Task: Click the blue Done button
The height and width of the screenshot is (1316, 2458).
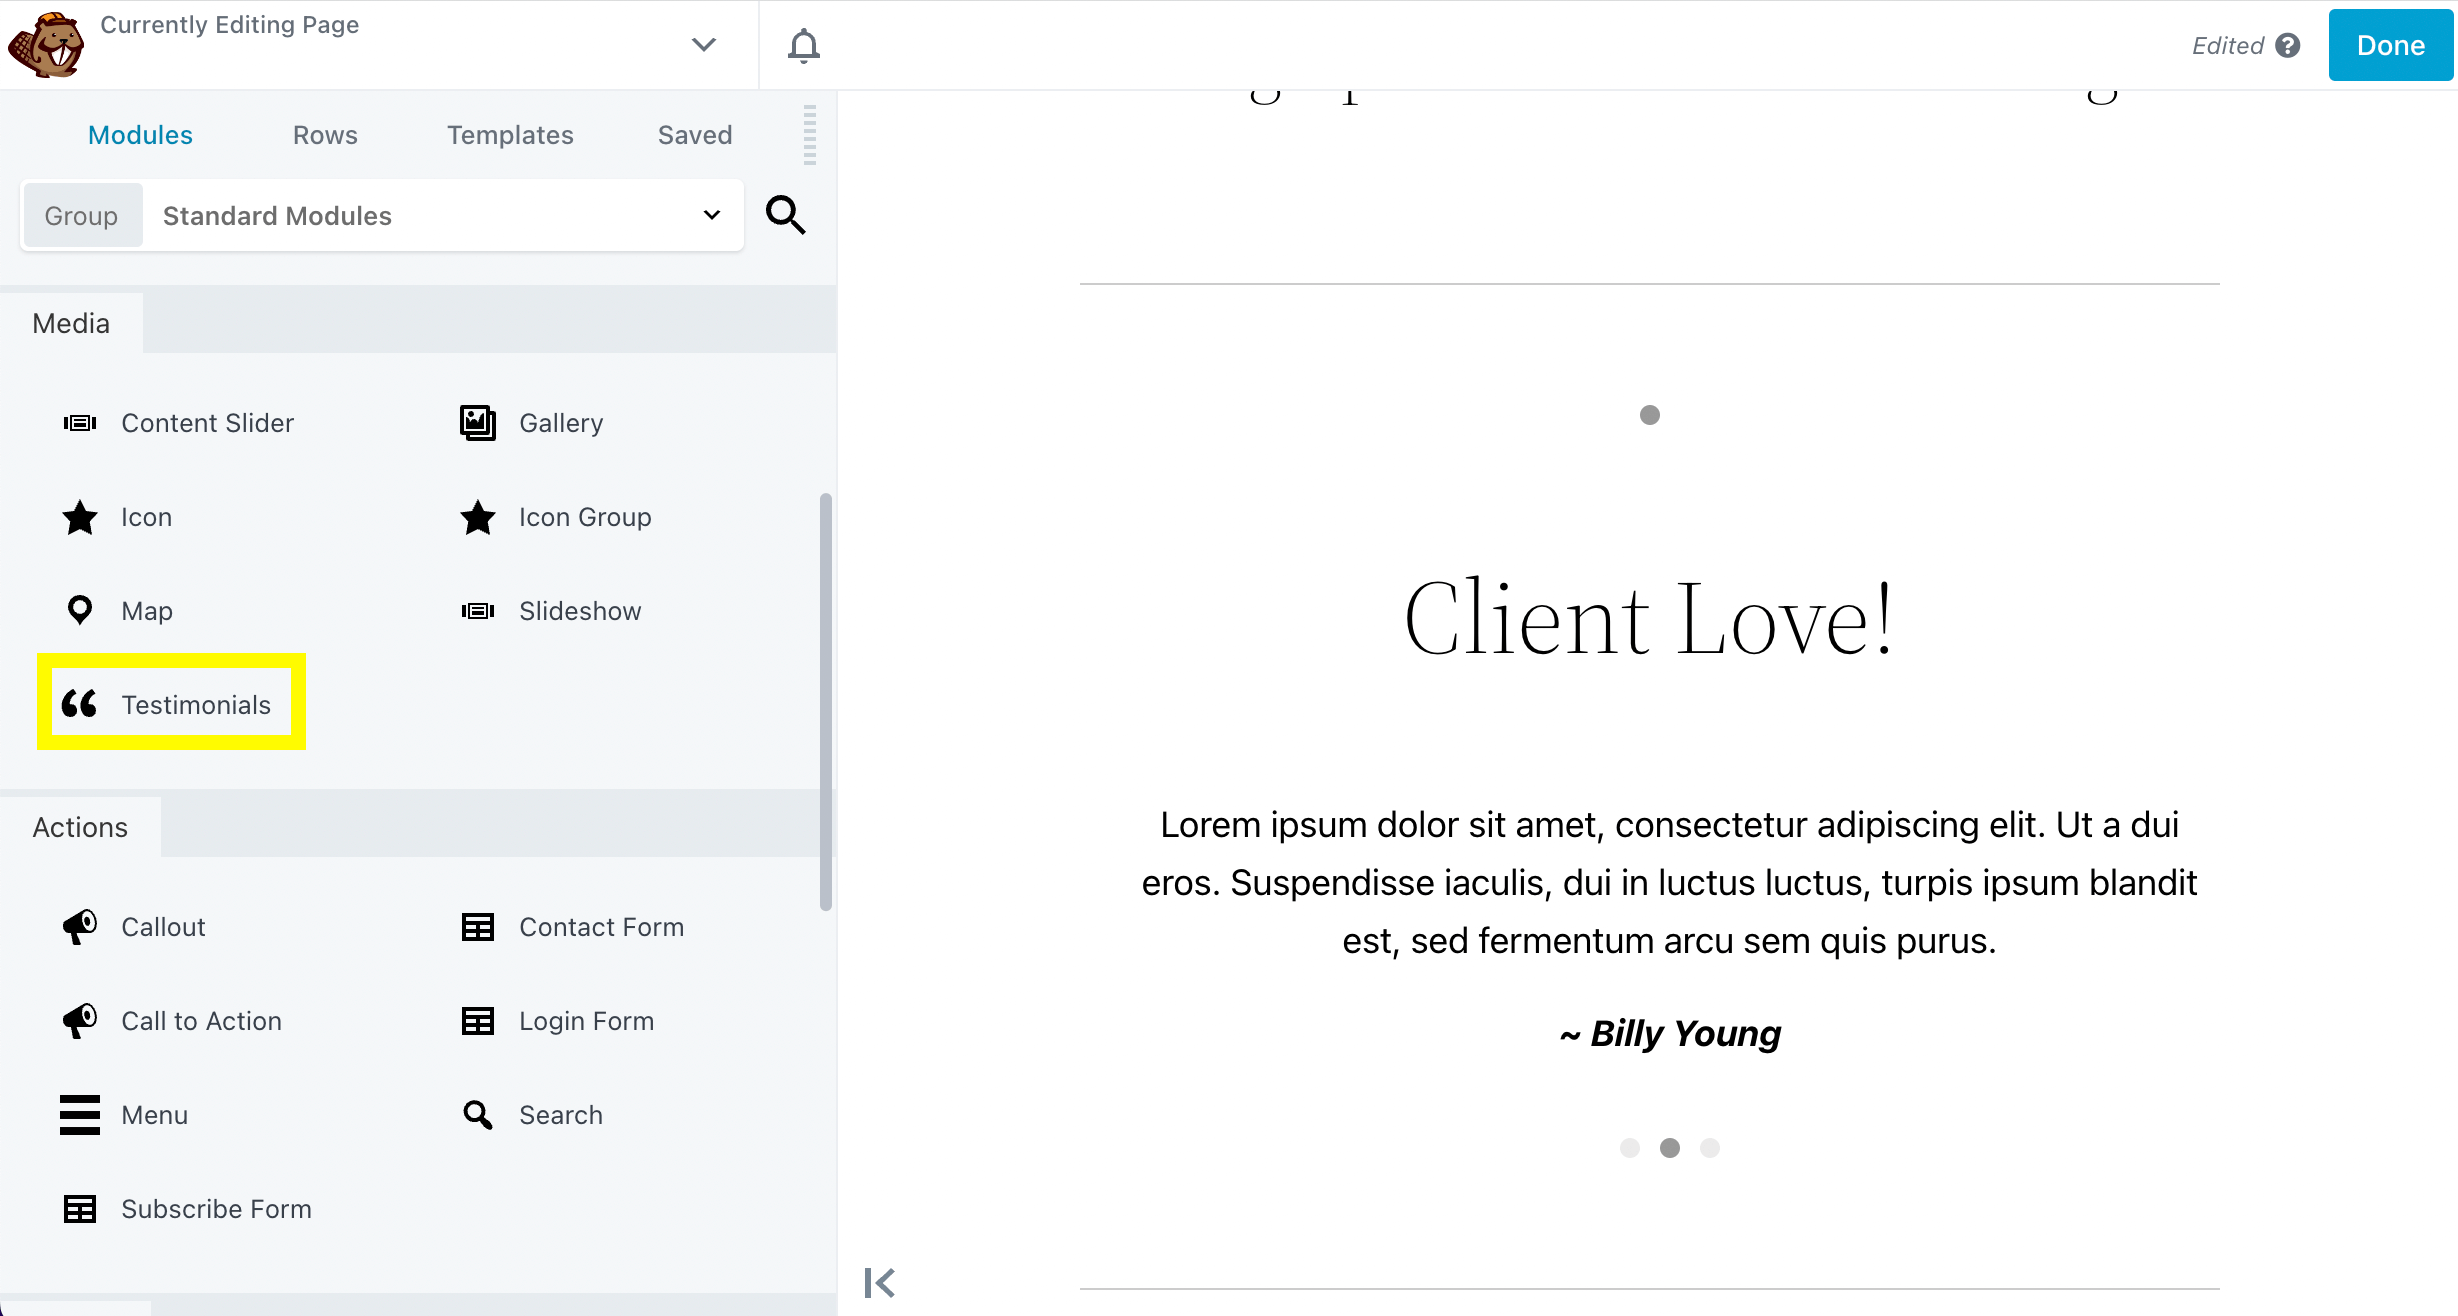Action: 2390,45
